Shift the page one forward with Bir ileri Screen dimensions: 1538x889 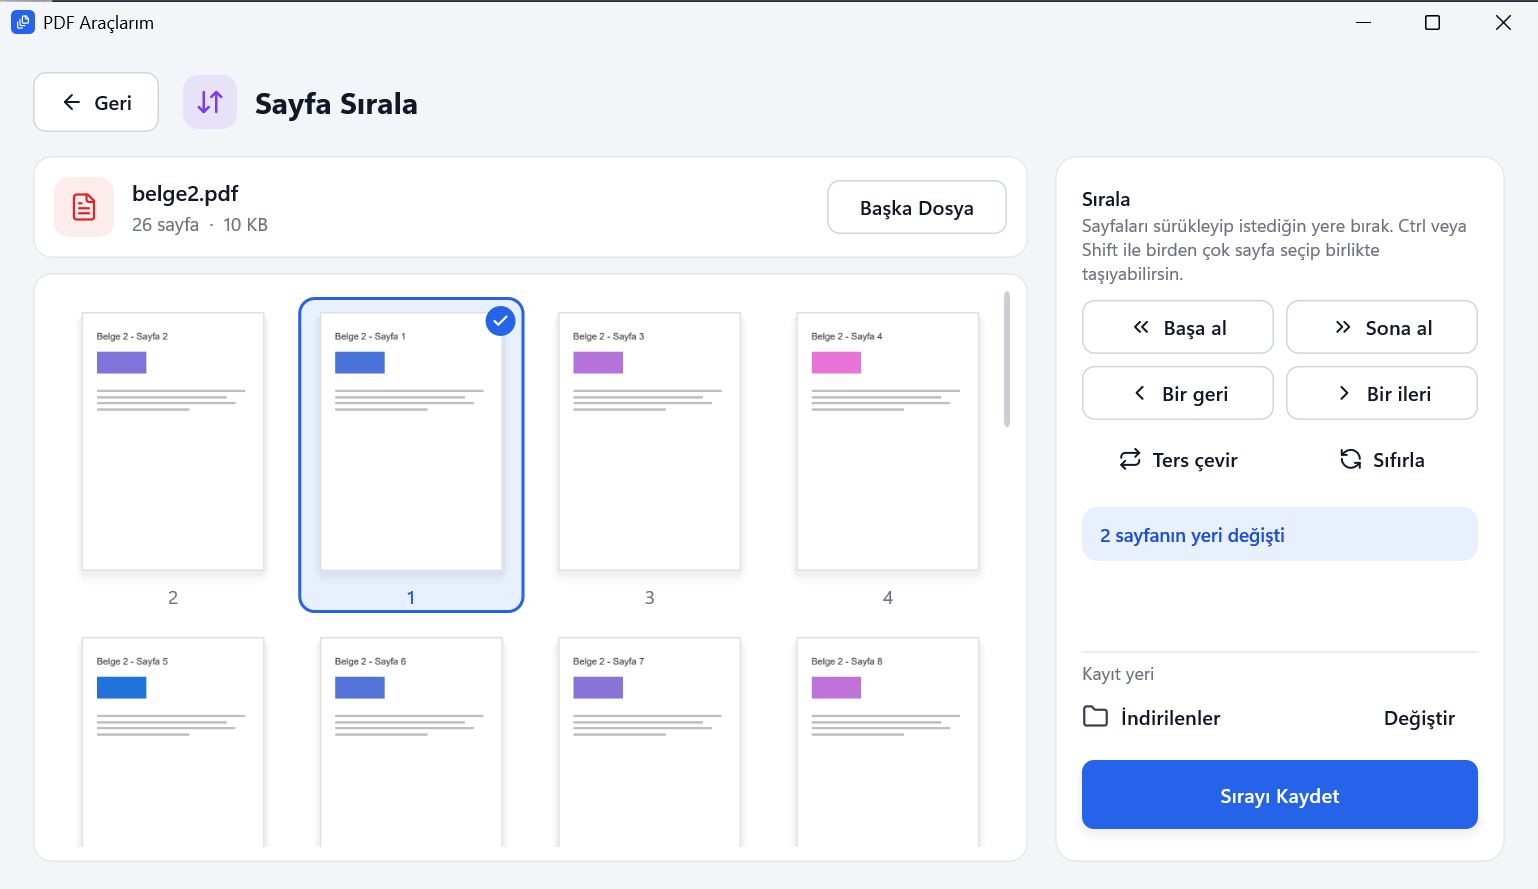[x=1382, y=393]
